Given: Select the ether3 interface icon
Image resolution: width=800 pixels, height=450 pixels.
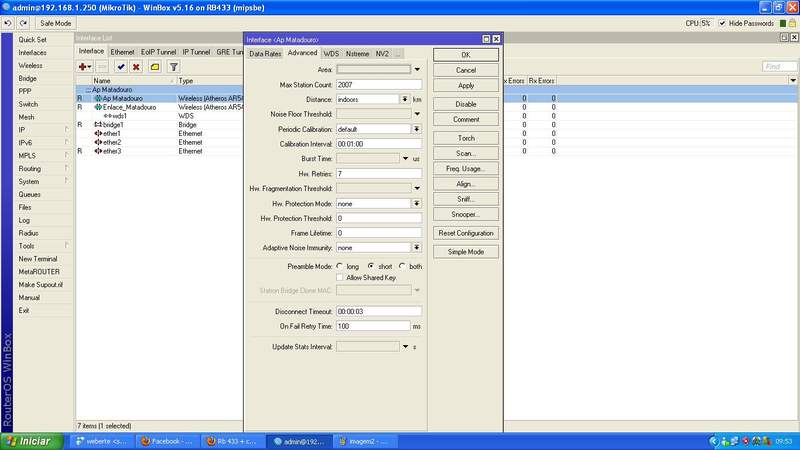Looking at the screenshot, I should point(98,151).
